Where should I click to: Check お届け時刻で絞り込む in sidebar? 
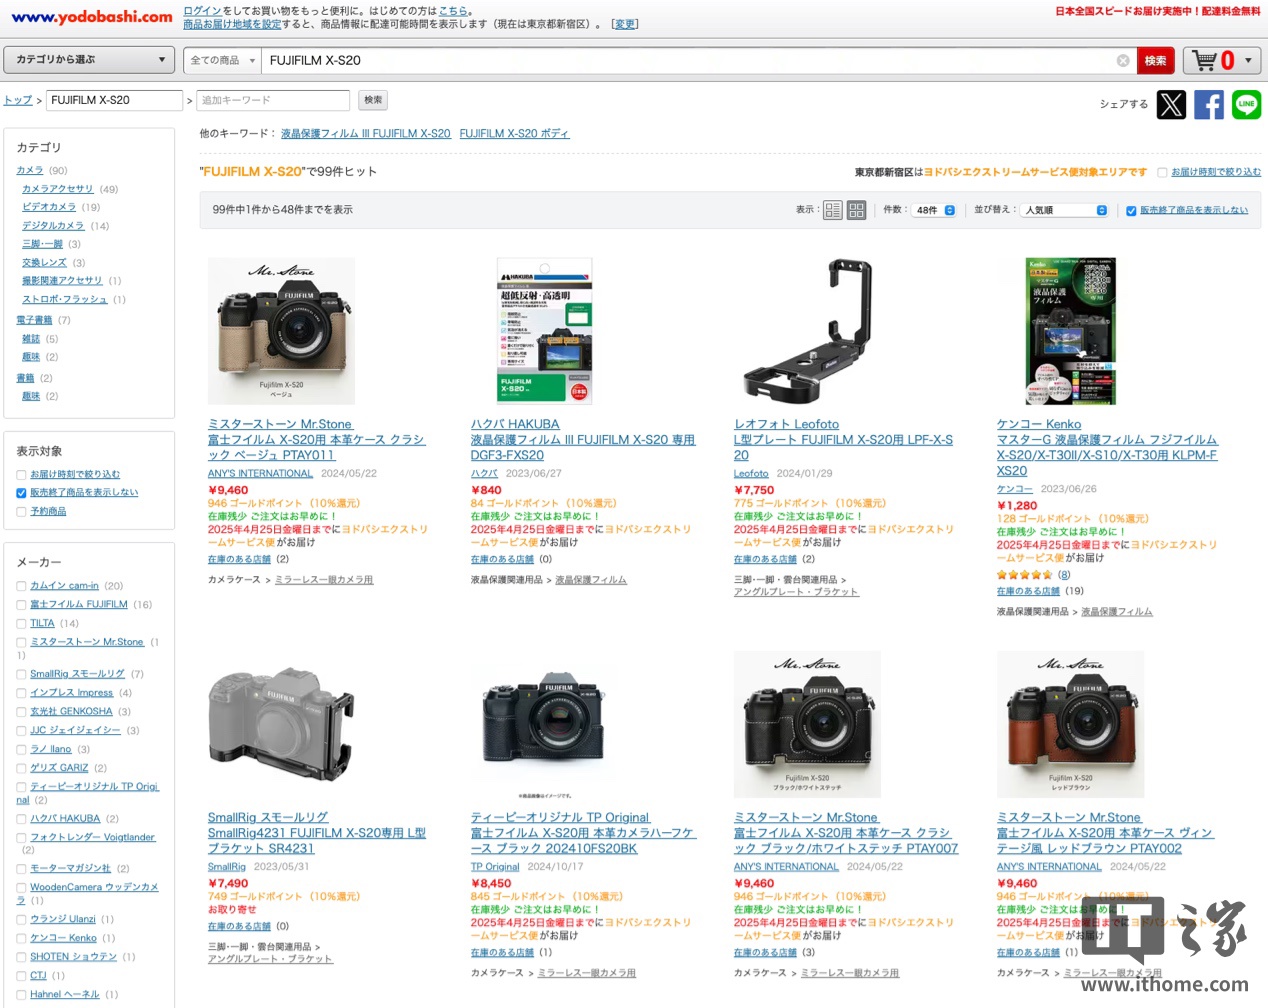pos(21,475)
